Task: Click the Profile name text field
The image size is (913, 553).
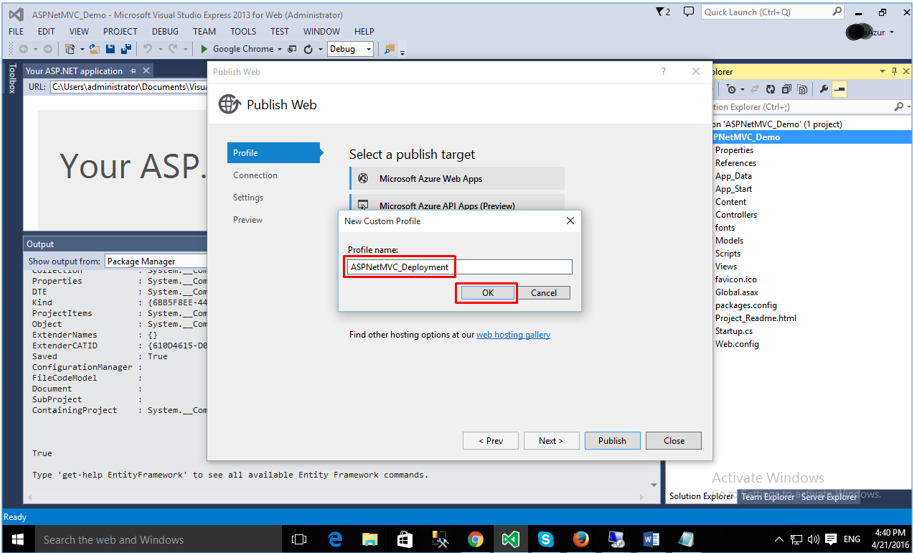Action: tap(459, 267)
